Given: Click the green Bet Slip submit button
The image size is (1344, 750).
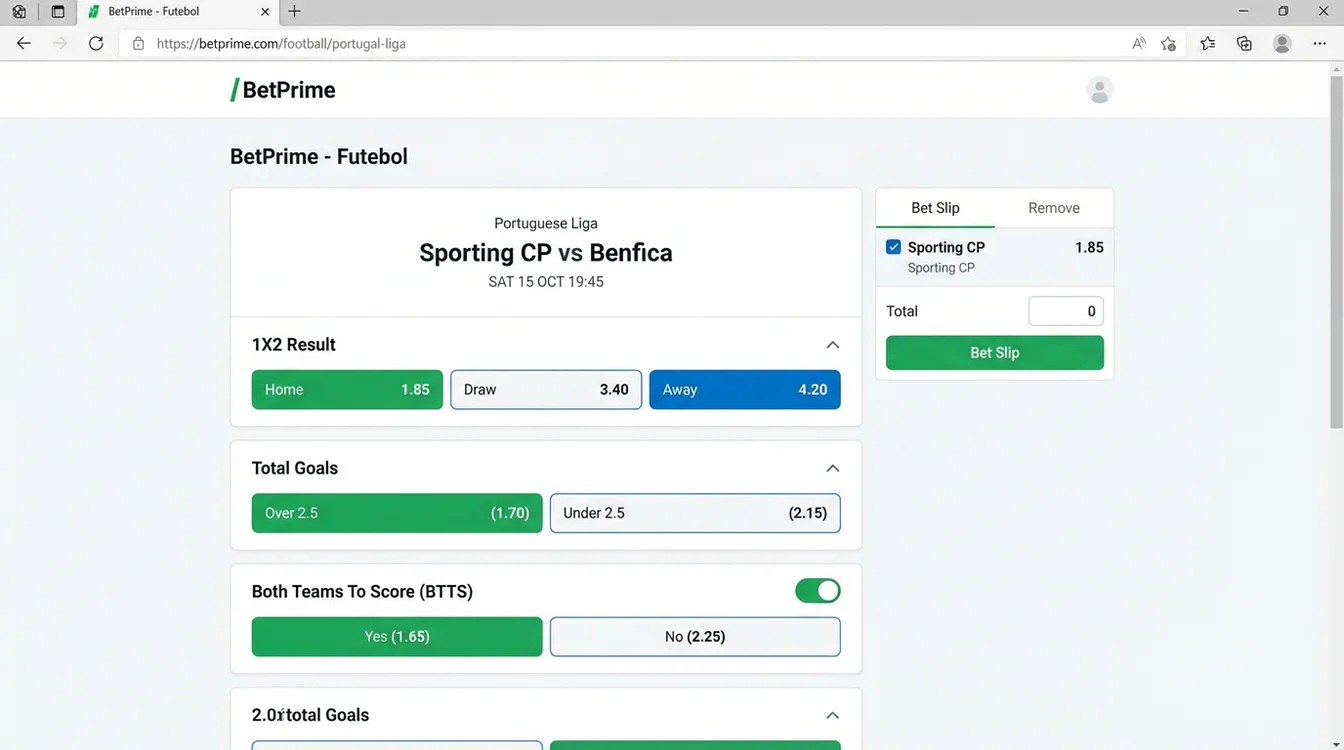Looking at the screenshot, I should [x=995, y=353].
